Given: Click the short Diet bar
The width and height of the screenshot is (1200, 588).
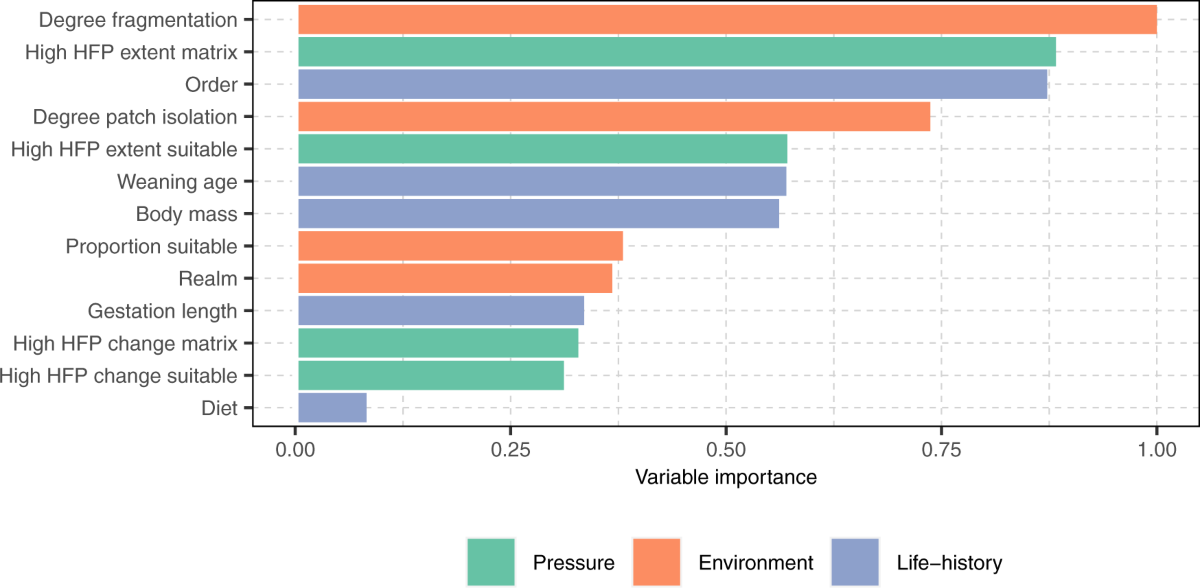Looking at the screenshot, I should [332, 408].
